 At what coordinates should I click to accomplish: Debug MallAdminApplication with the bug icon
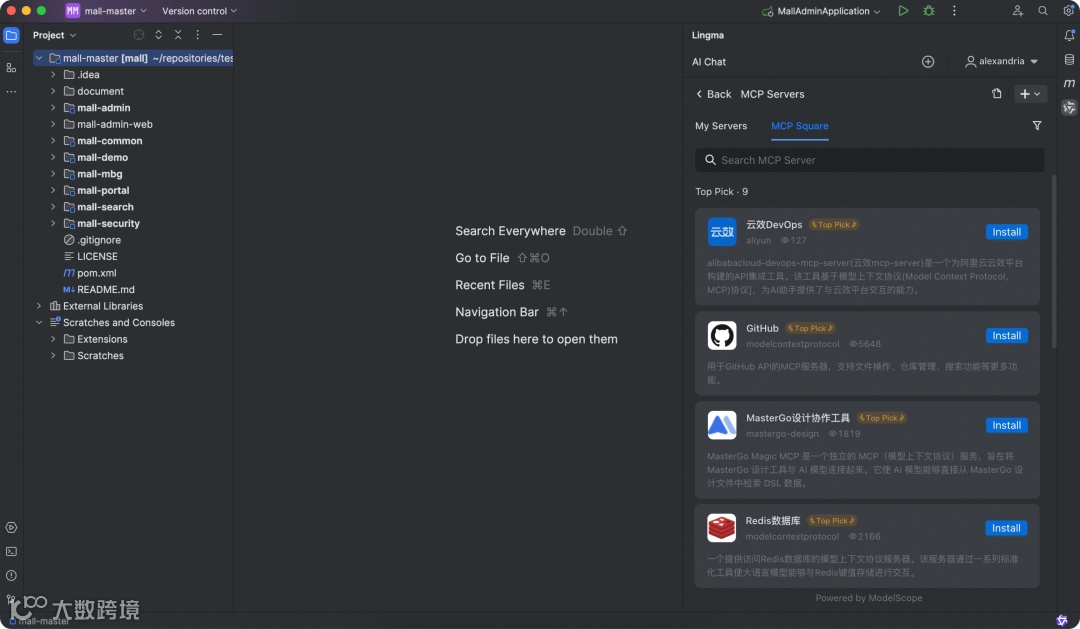928,11
